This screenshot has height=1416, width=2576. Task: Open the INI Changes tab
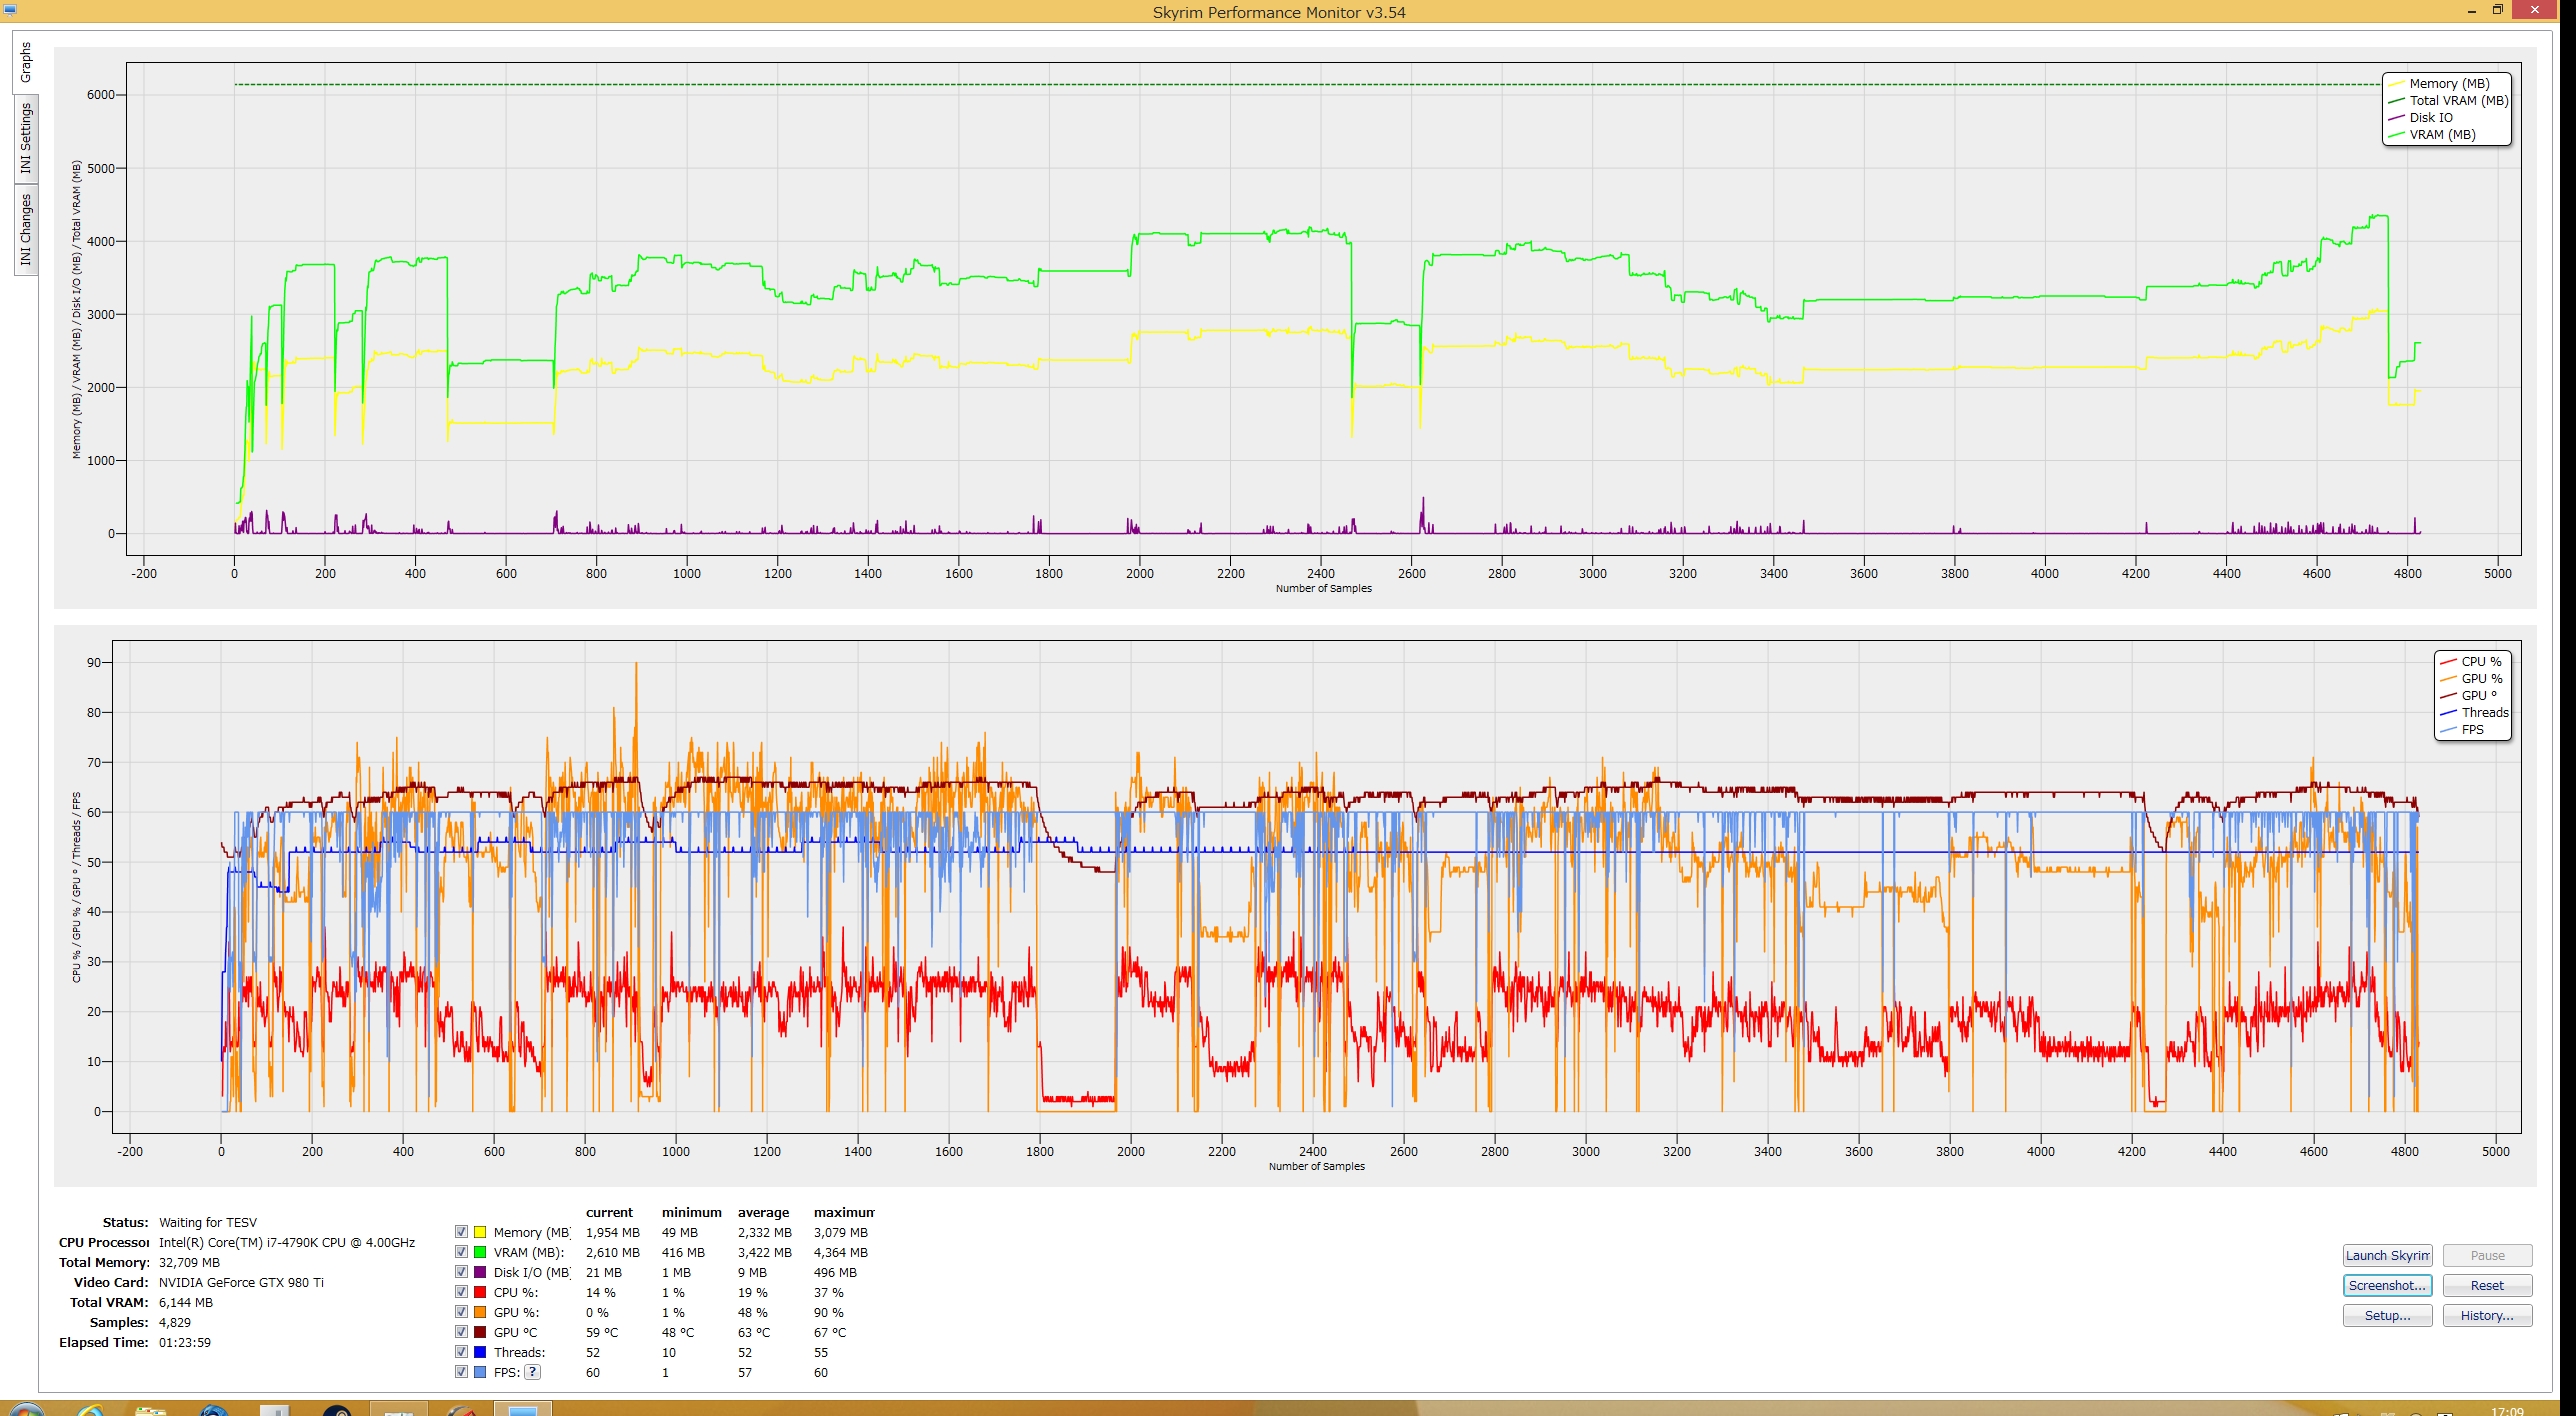[26, 230]
